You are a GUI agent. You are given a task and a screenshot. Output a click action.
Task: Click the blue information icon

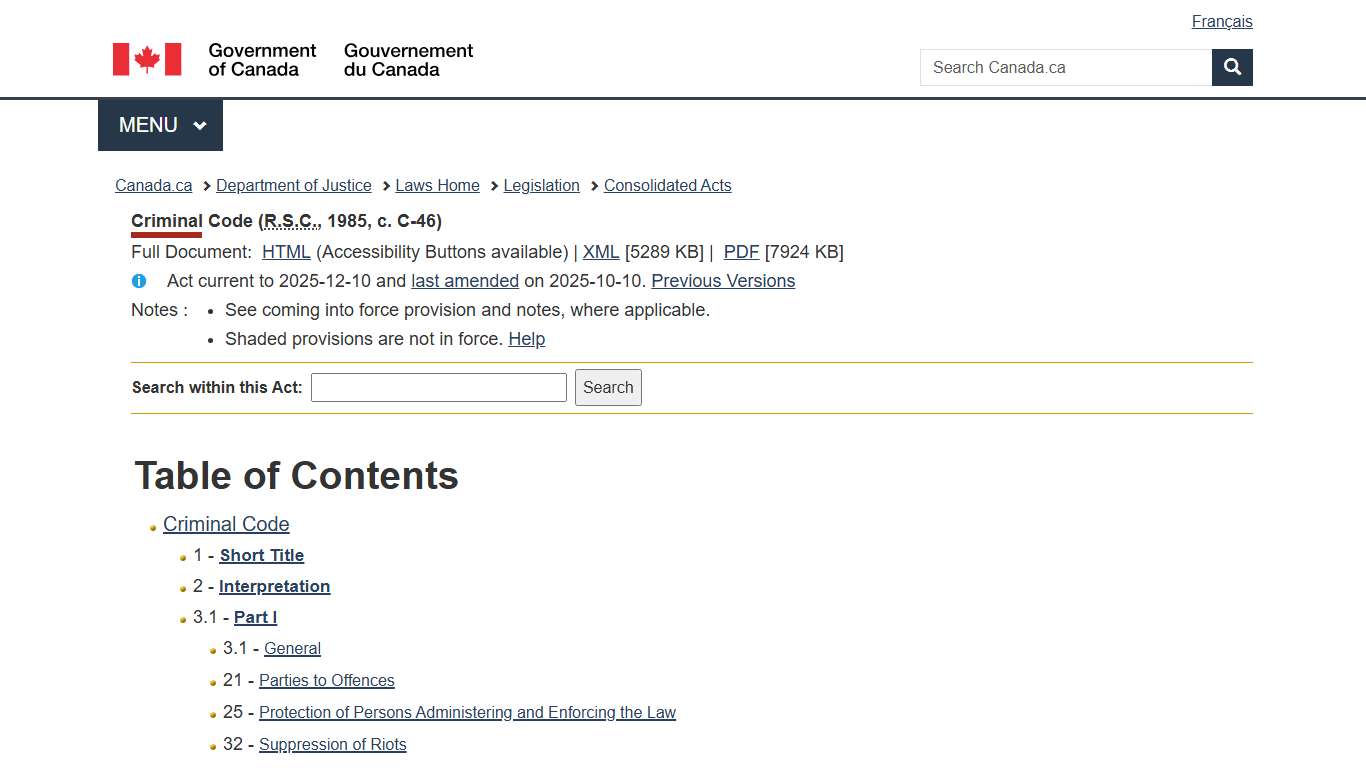(x=139, y=281)
